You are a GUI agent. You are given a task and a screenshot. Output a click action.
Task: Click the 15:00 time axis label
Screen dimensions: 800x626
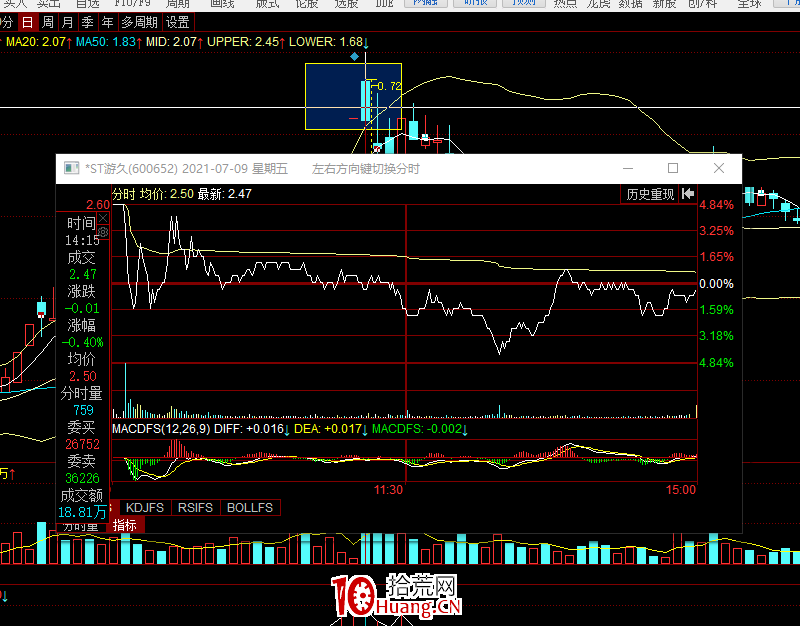click(x=681, y=490)
